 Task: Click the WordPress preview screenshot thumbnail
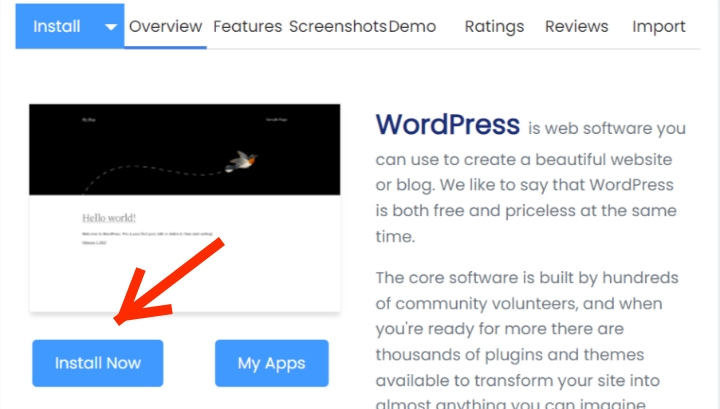185,208
